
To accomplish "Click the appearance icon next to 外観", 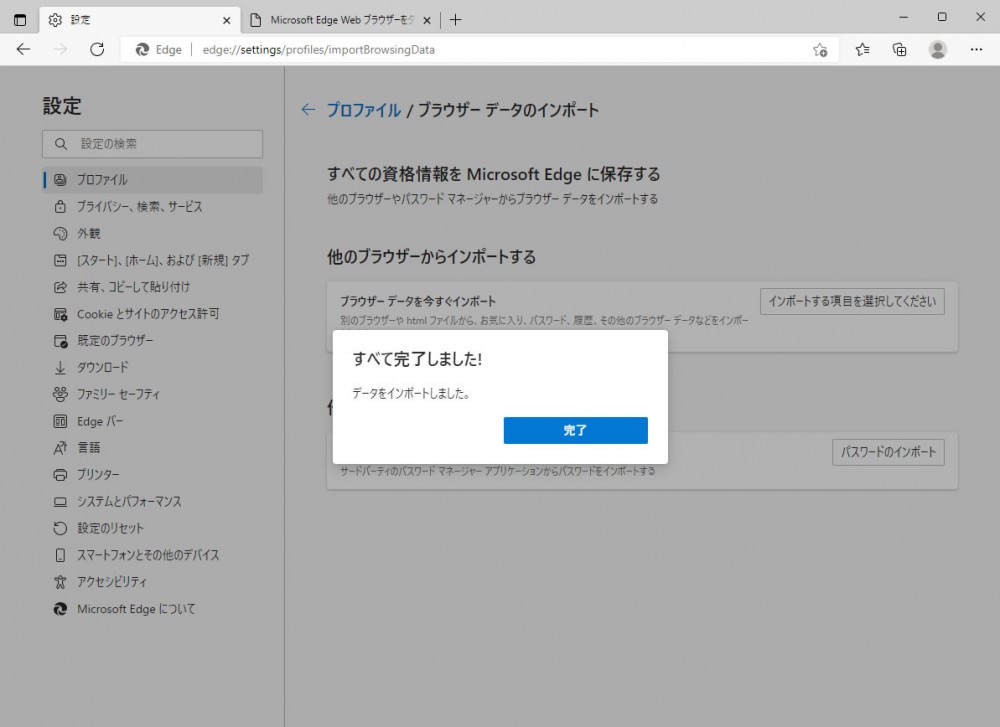I will (x=60, y=233).
